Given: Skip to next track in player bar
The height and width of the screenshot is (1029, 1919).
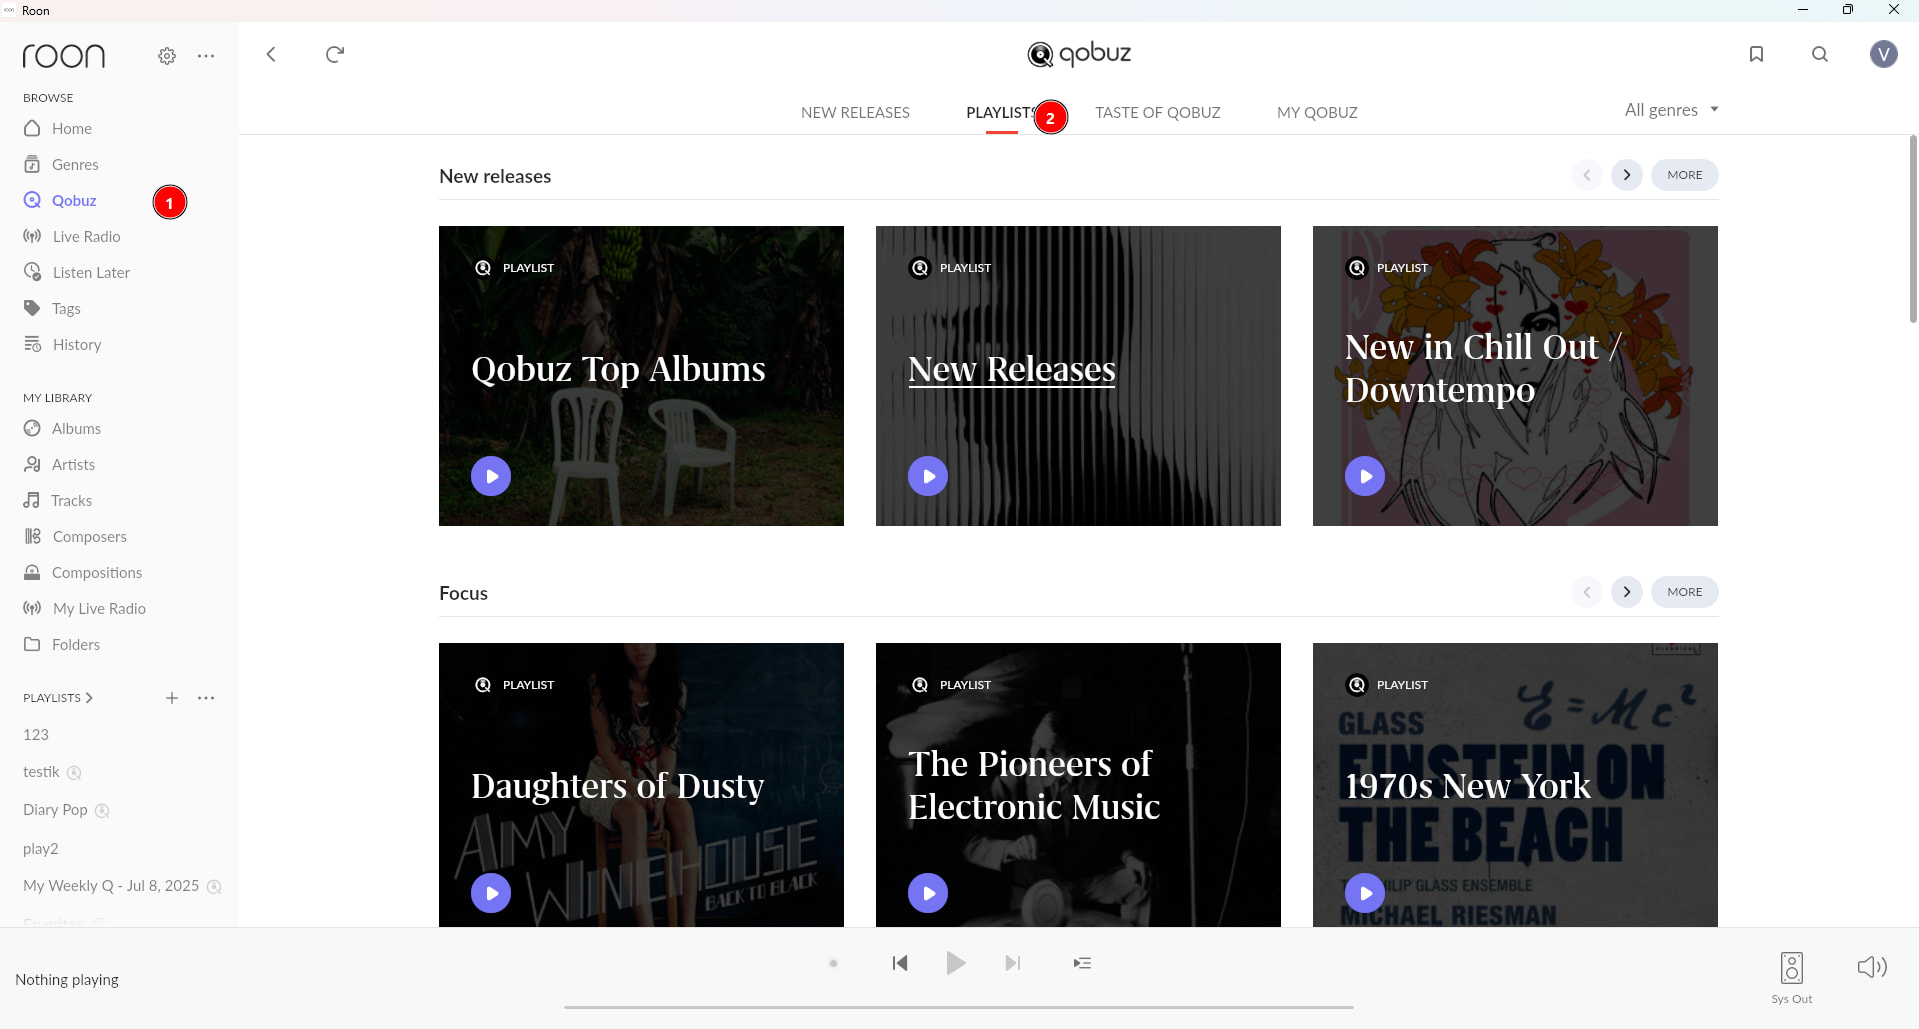Looking at the screenshot, I should point(1013,963).
